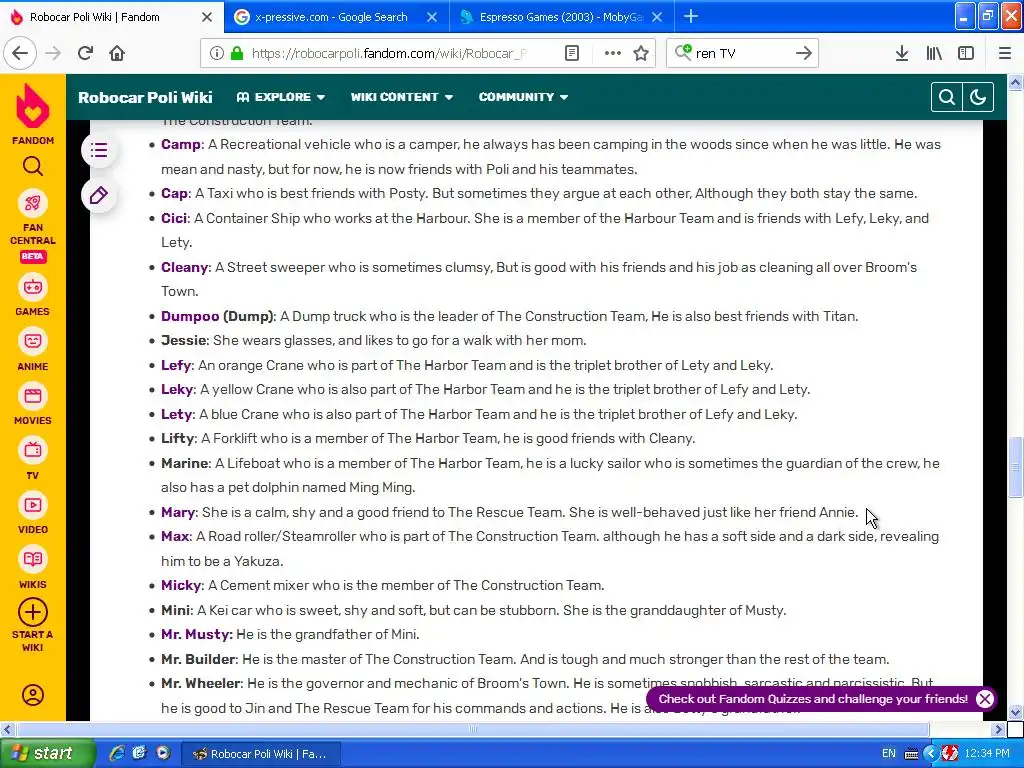Open the Camp character link
The image size is (1024, 768).
[x=181, y=144]
